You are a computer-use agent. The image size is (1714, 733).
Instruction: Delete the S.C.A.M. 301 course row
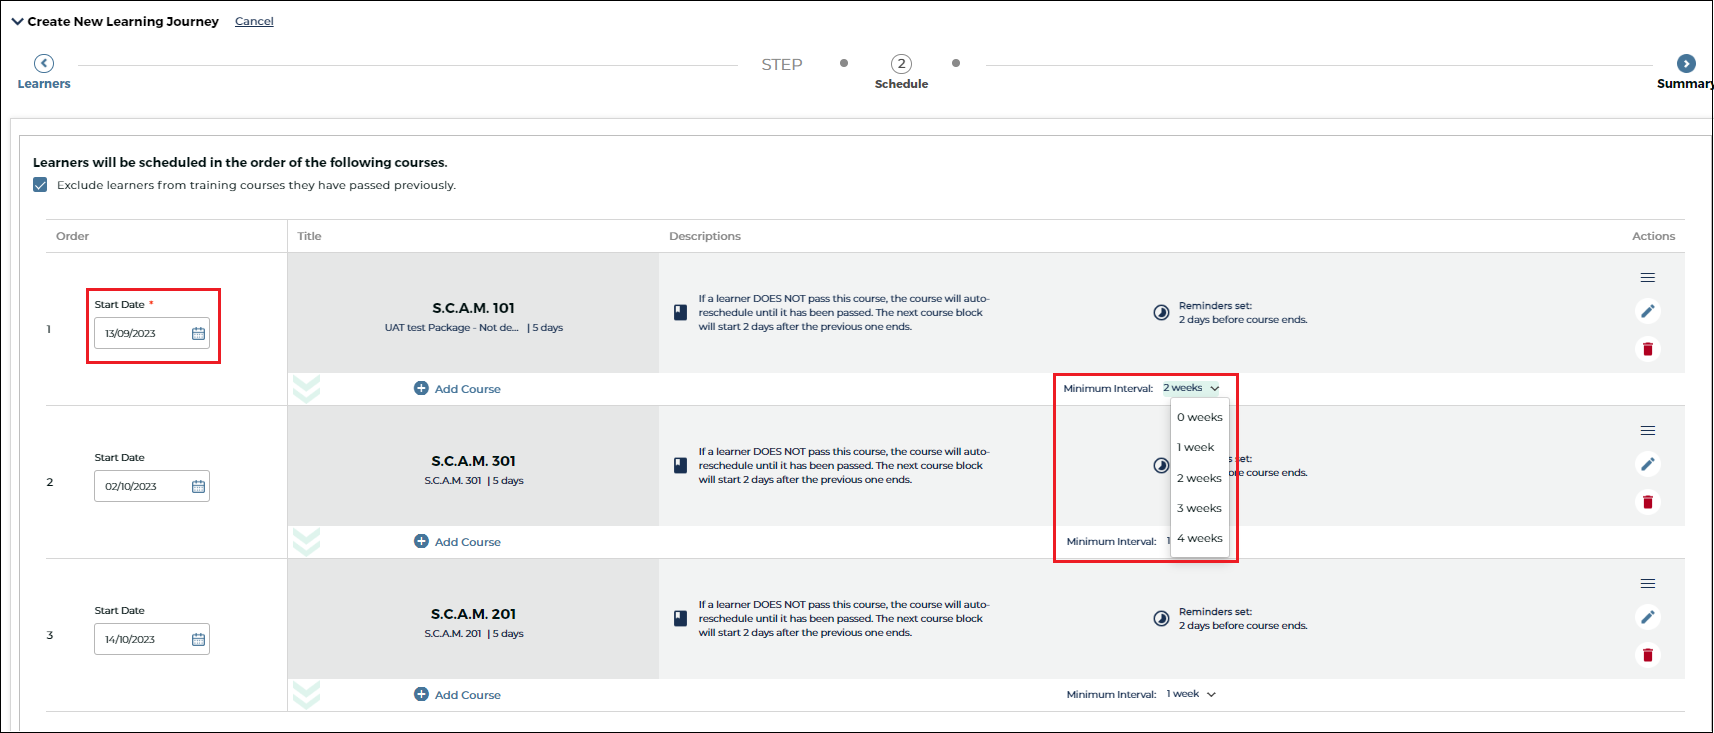point(1647,502)
